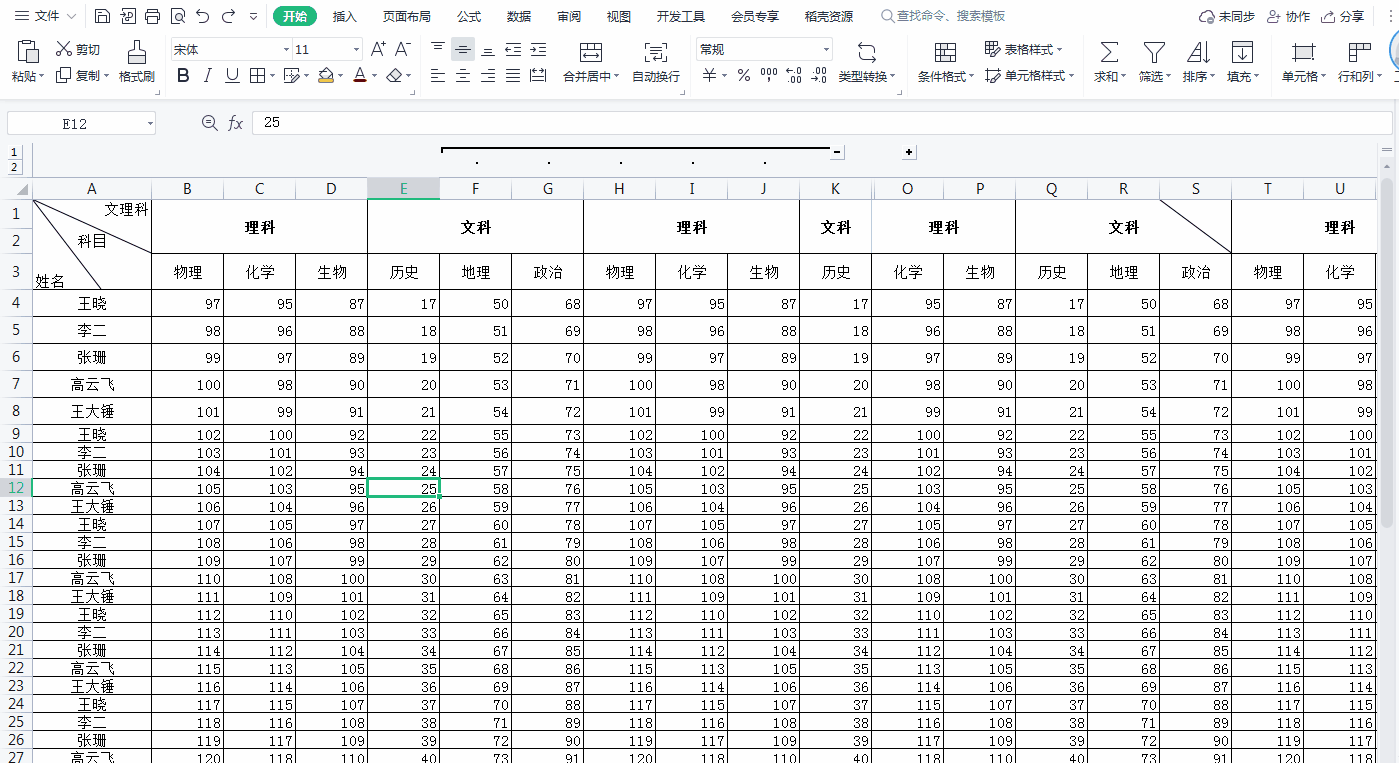Expand the hidden column group with plus button

pos(909,152)
